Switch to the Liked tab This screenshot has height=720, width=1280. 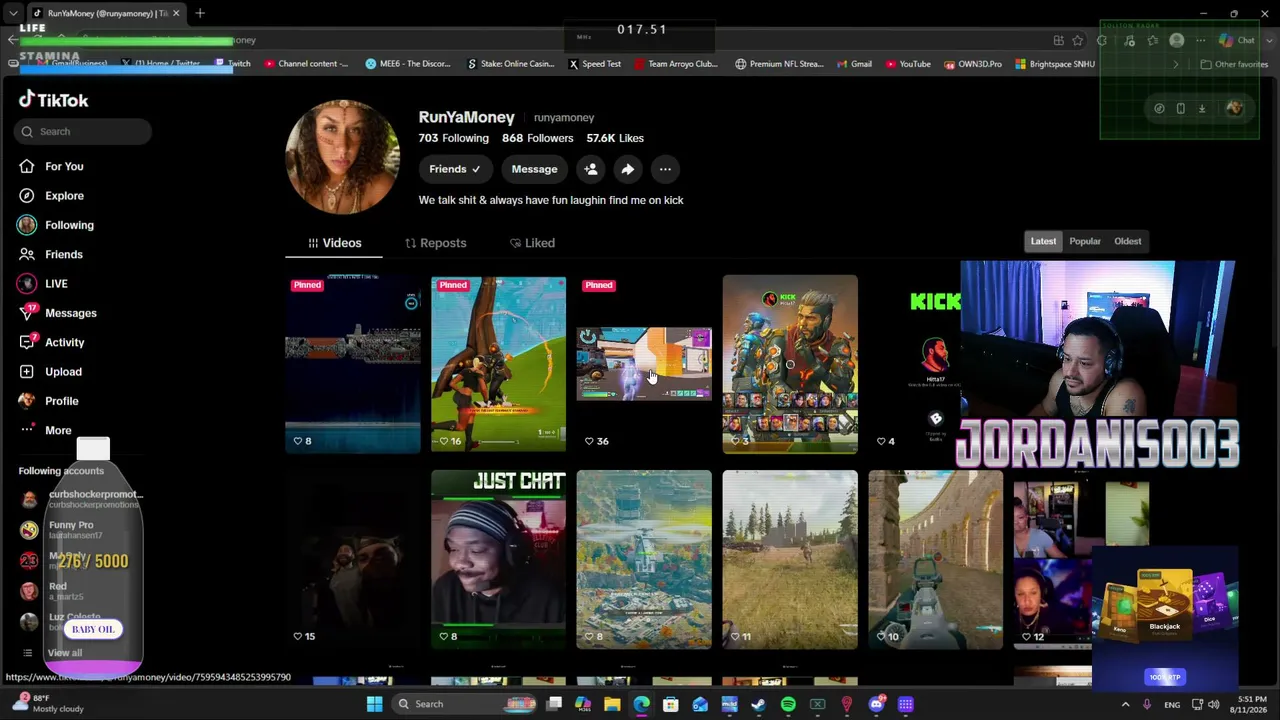(532, 243)
